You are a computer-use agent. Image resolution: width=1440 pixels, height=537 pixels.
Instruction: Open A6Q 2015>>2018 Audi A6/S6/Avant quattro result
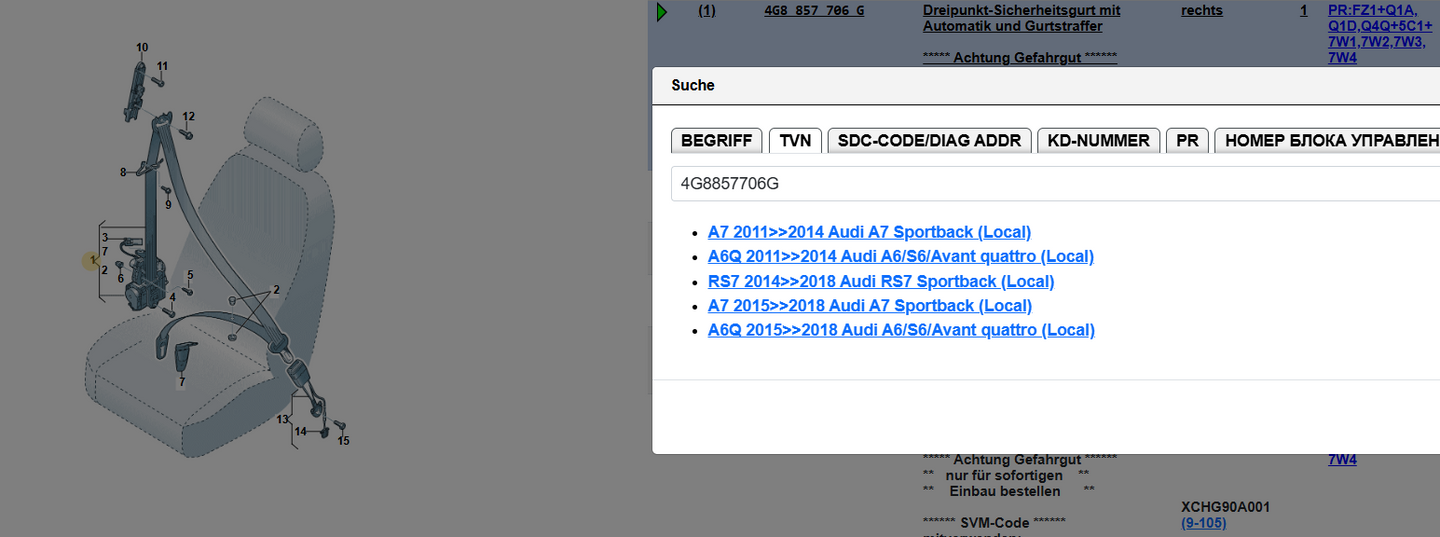click(x=901, y=330)
